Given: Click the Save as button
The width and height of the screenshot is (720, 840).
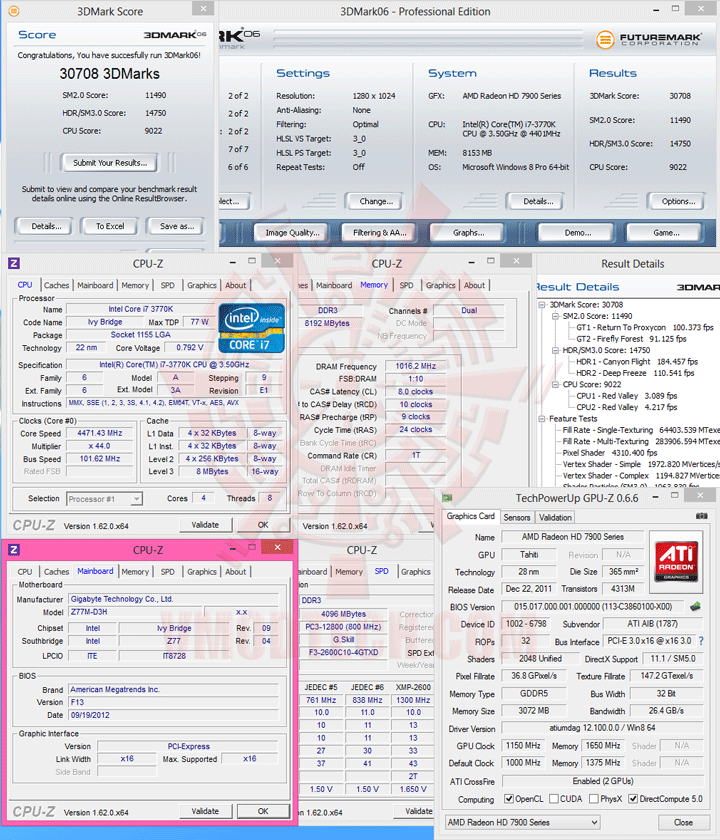Looking at the screenshot, I should [x=177, y=227].
